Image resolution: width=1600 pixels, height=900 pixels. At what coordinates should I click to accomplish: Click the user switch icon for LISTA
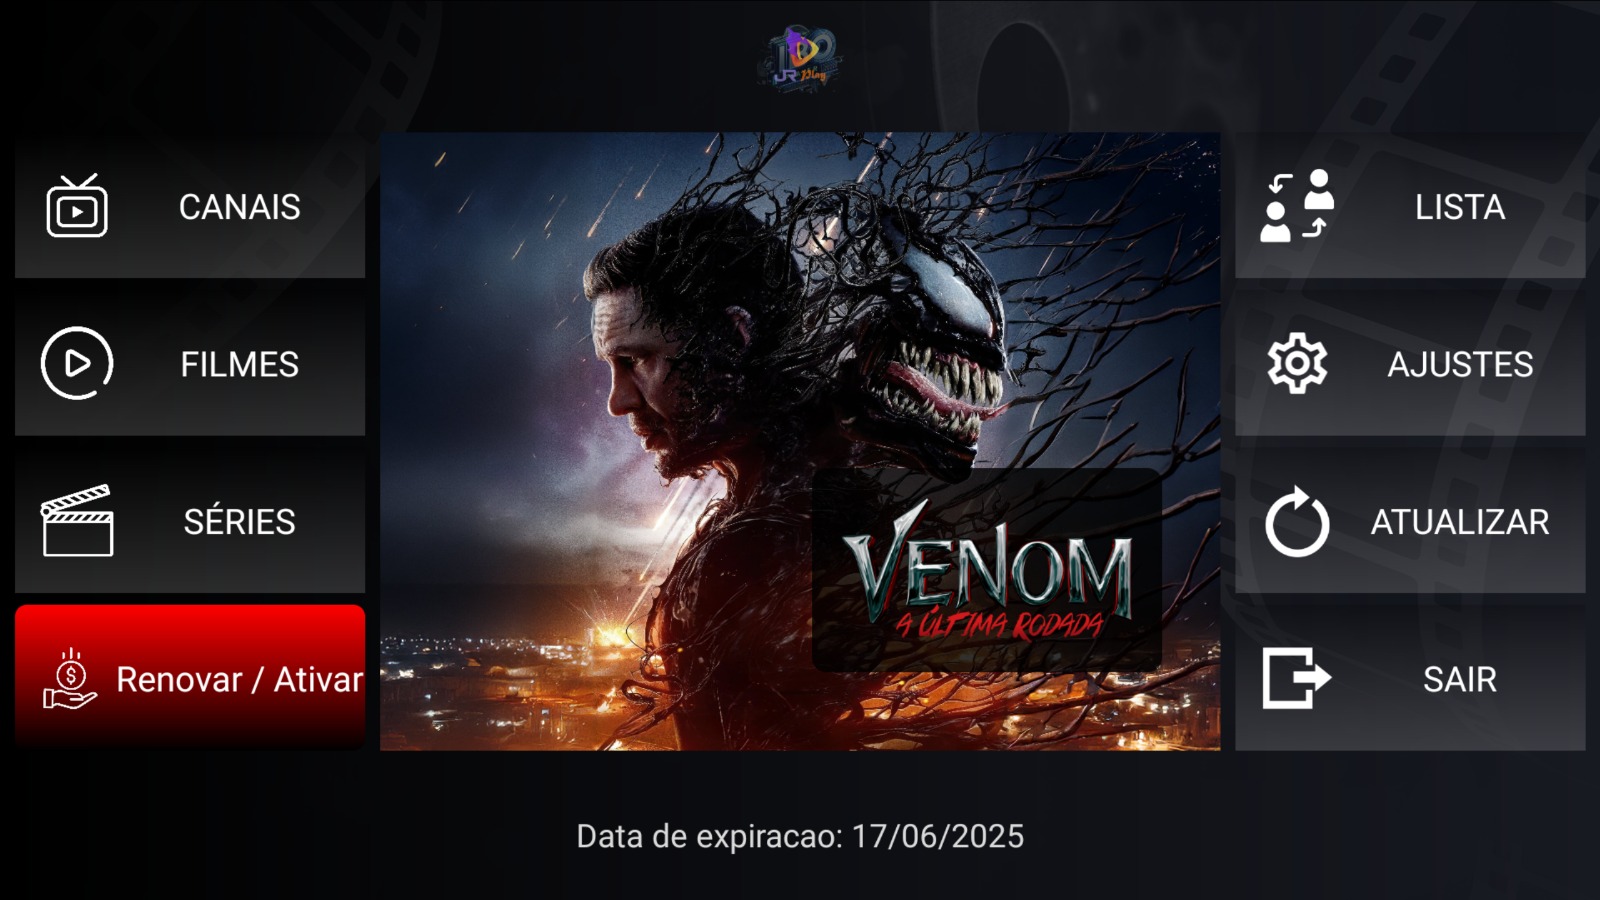pos(1297,206)
